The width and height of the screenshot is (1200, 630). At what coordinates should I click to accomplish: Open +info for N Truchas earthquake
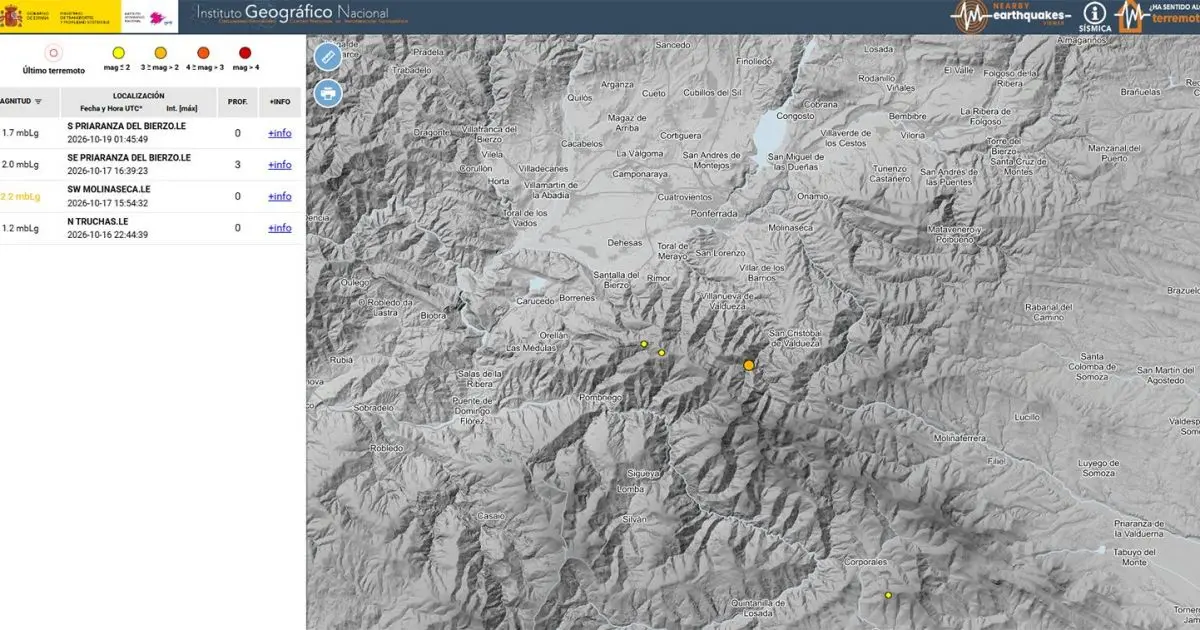pyautogui.click(x=280, y=228)
